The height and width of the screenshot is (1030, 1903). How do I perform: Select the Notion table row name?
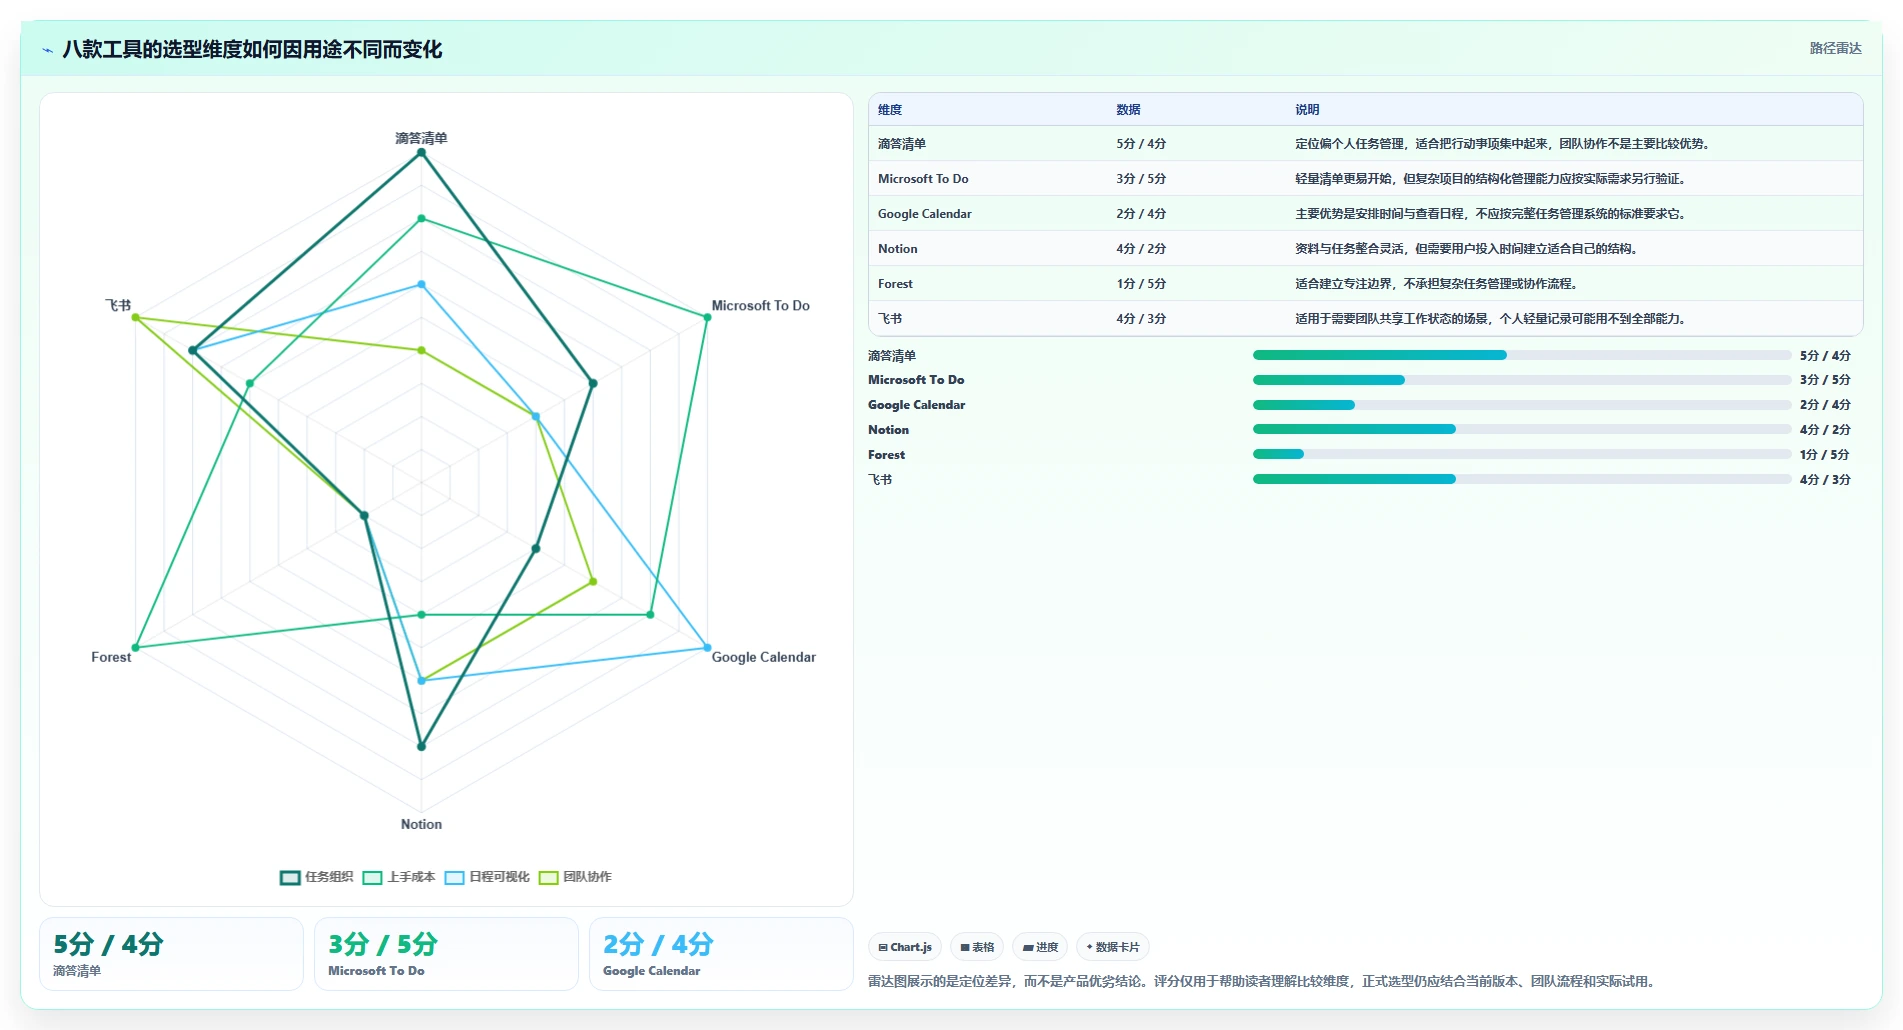(x=898, y=249)
